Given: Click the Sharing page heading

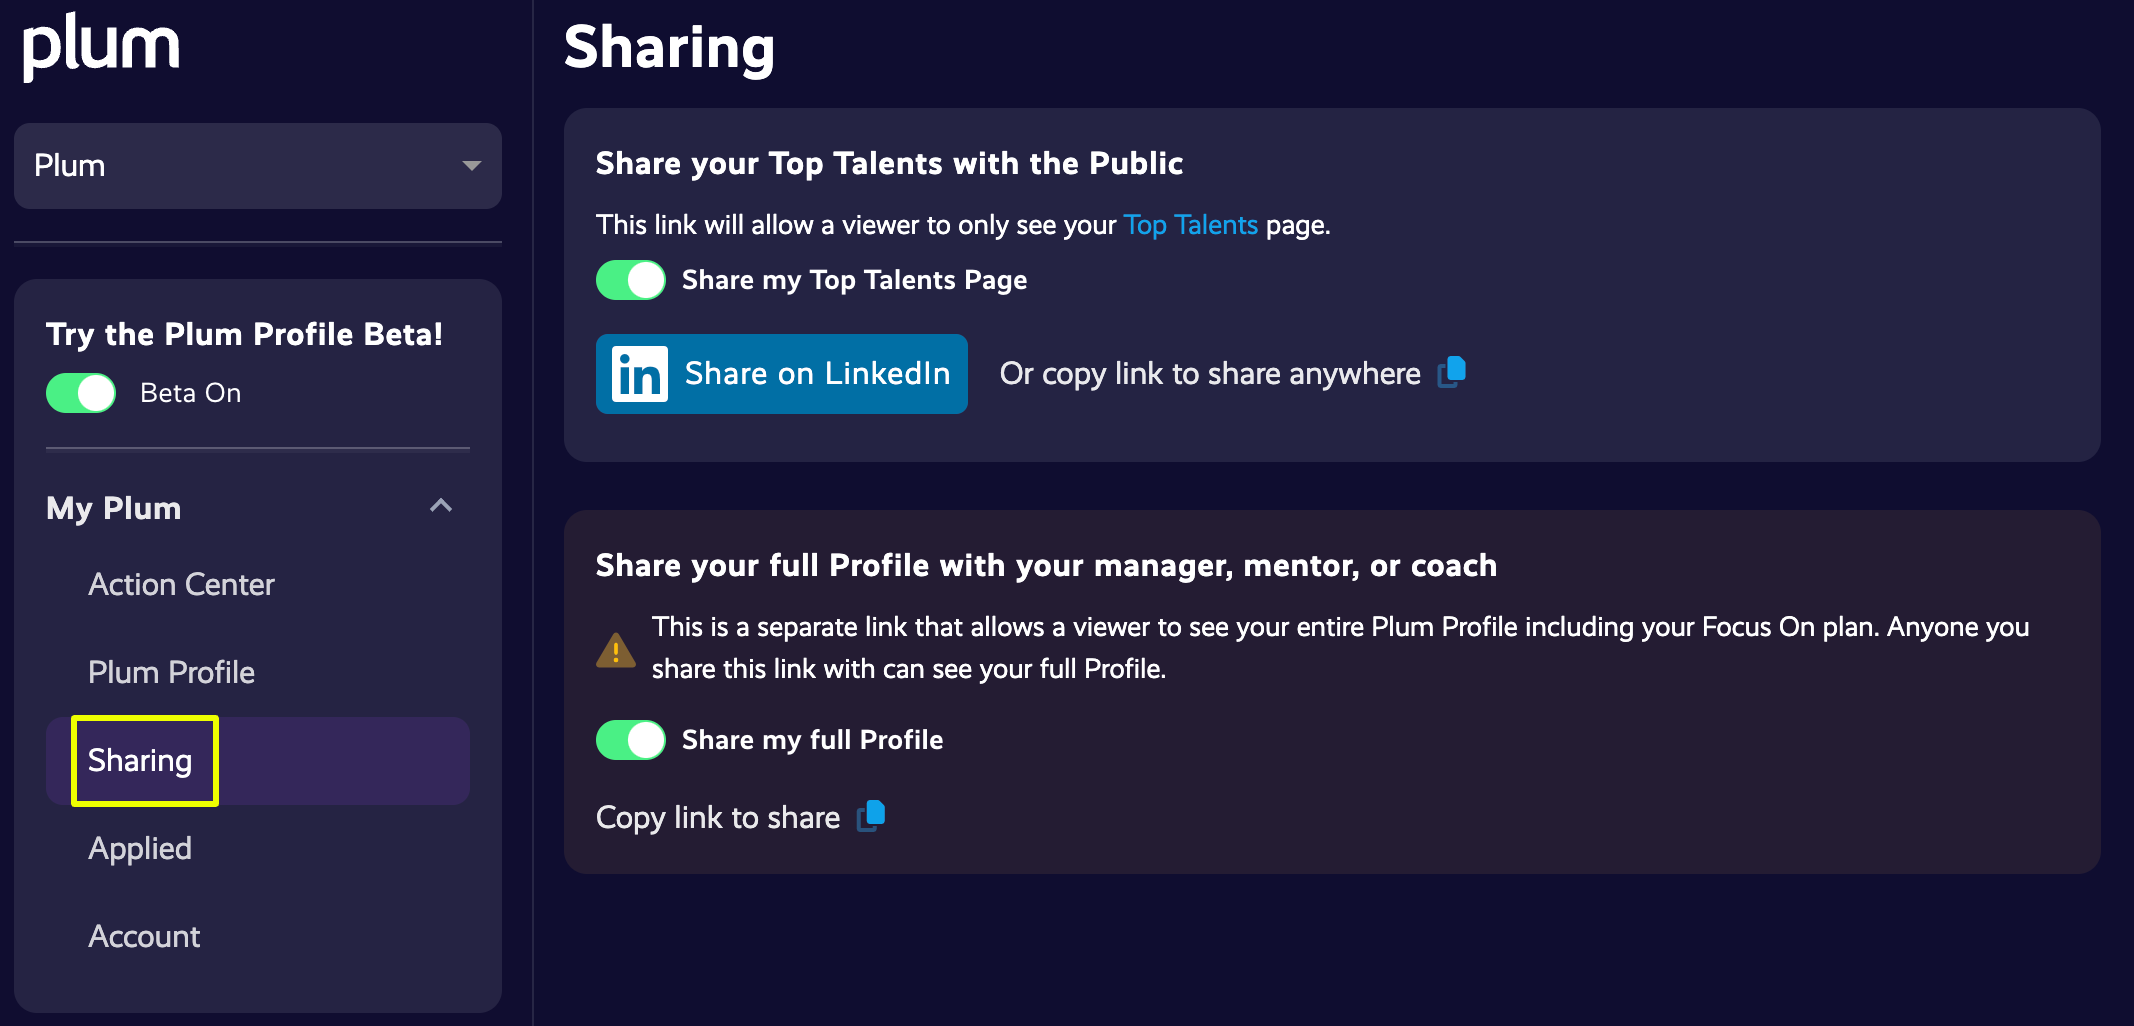Looking at the screenshot, I should click(x=671, y=47).
